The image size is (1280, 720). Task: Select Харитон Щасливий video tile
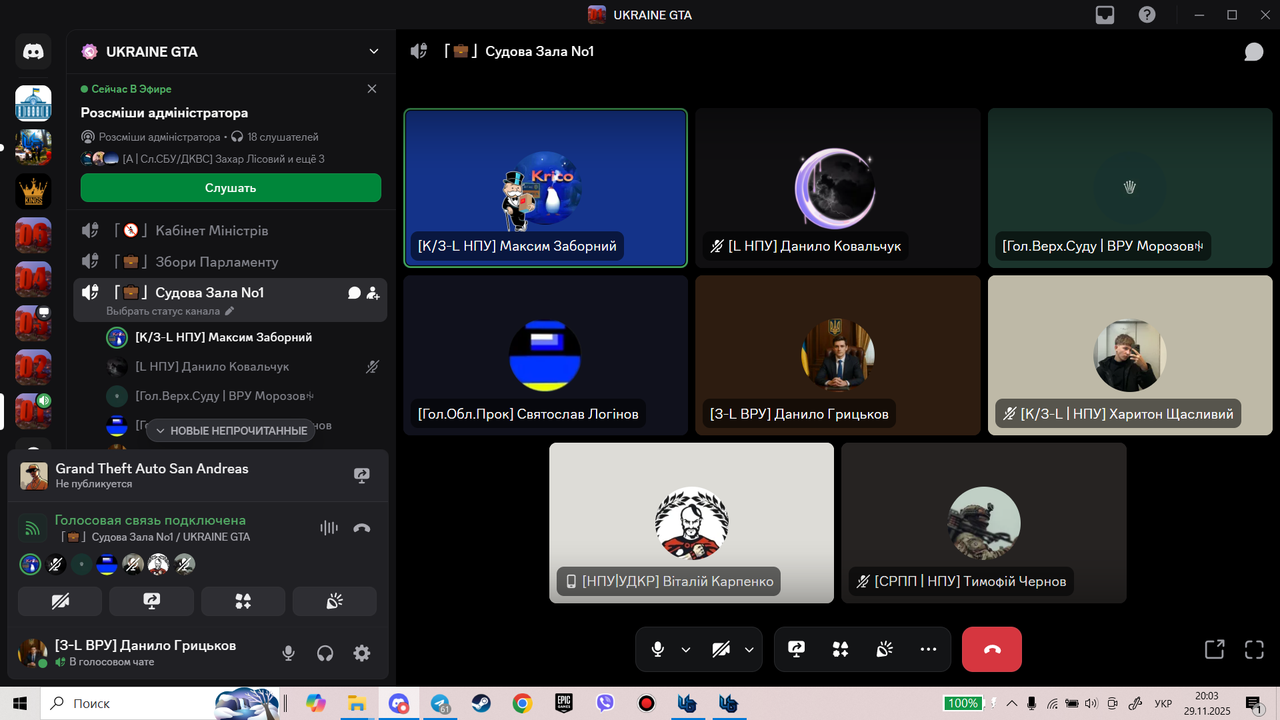(1130, 356)
